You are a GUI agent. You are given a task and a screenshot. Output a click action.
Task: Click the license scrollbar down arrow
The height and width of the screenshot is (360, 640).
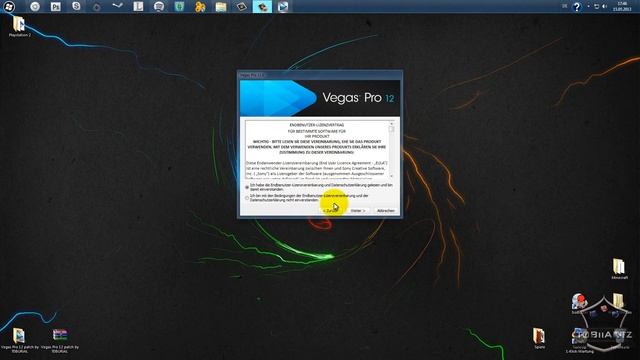(x=391, y=176)
